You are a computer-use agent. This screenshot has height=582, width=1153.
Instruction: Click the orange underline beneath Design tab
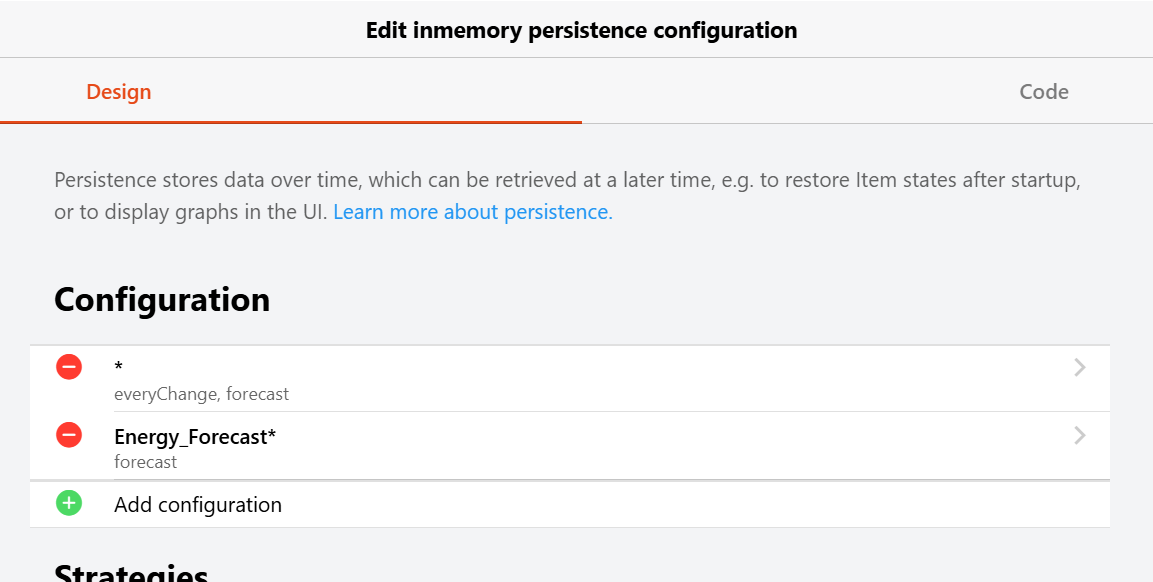[x=290, y=122]
